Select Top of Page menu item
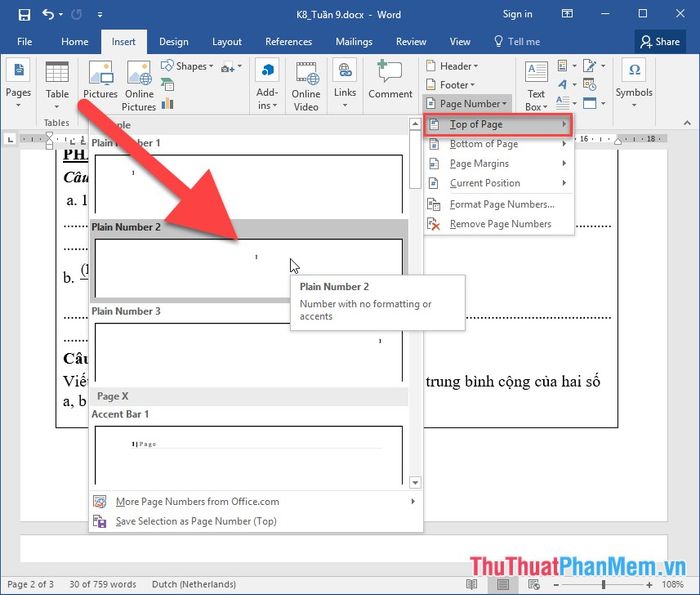This screenshot has width=700, height=595. (498, 125)
